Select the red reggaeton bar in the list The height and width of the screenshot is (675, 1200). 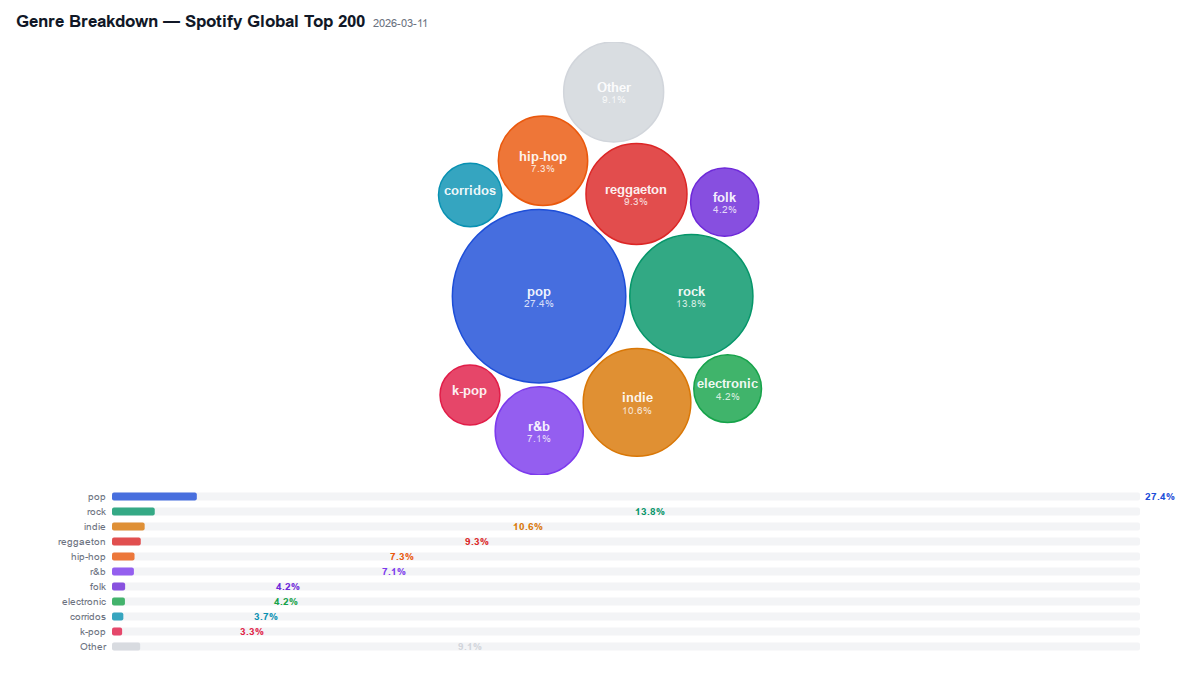(126, 542)
